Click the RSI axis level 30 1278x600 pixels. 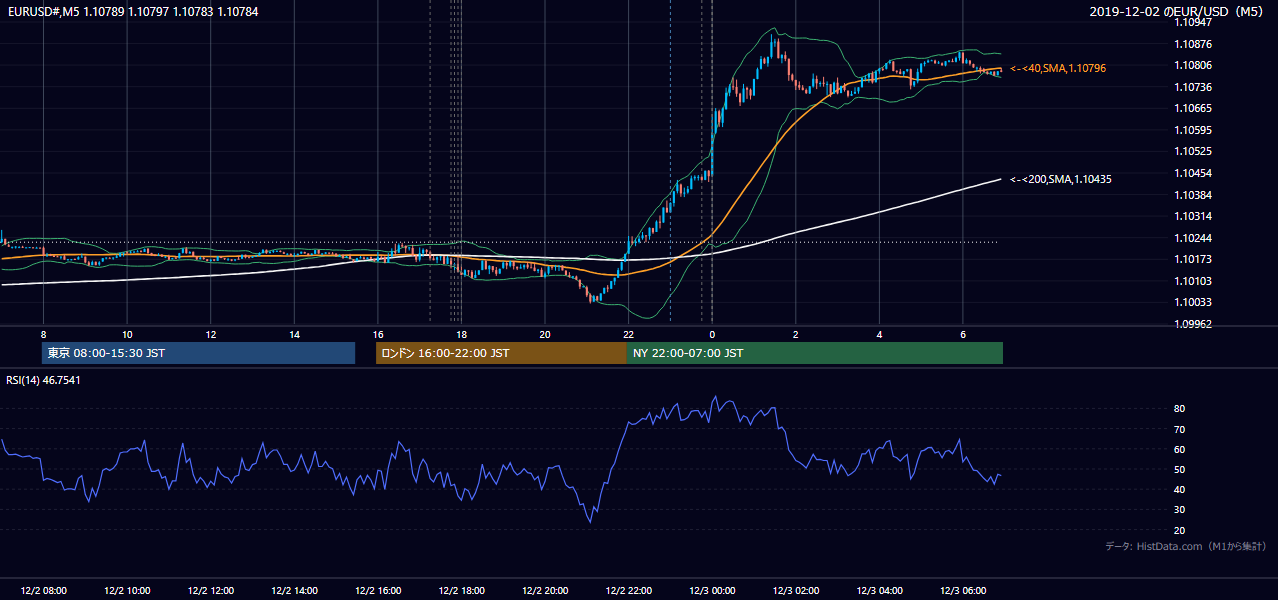pos(1180,510)
